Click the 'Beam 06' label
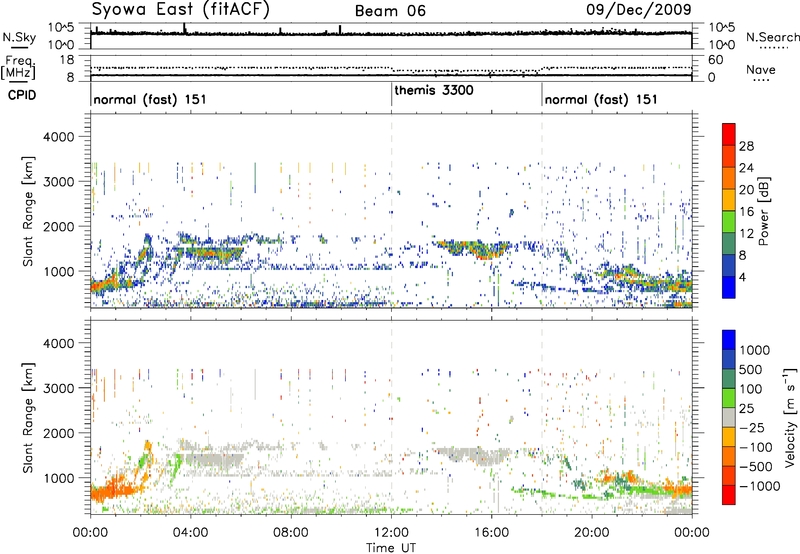Image resolution: width=800 pixels, height=554 pixels. pyautogui.click(x=390, y=11)
